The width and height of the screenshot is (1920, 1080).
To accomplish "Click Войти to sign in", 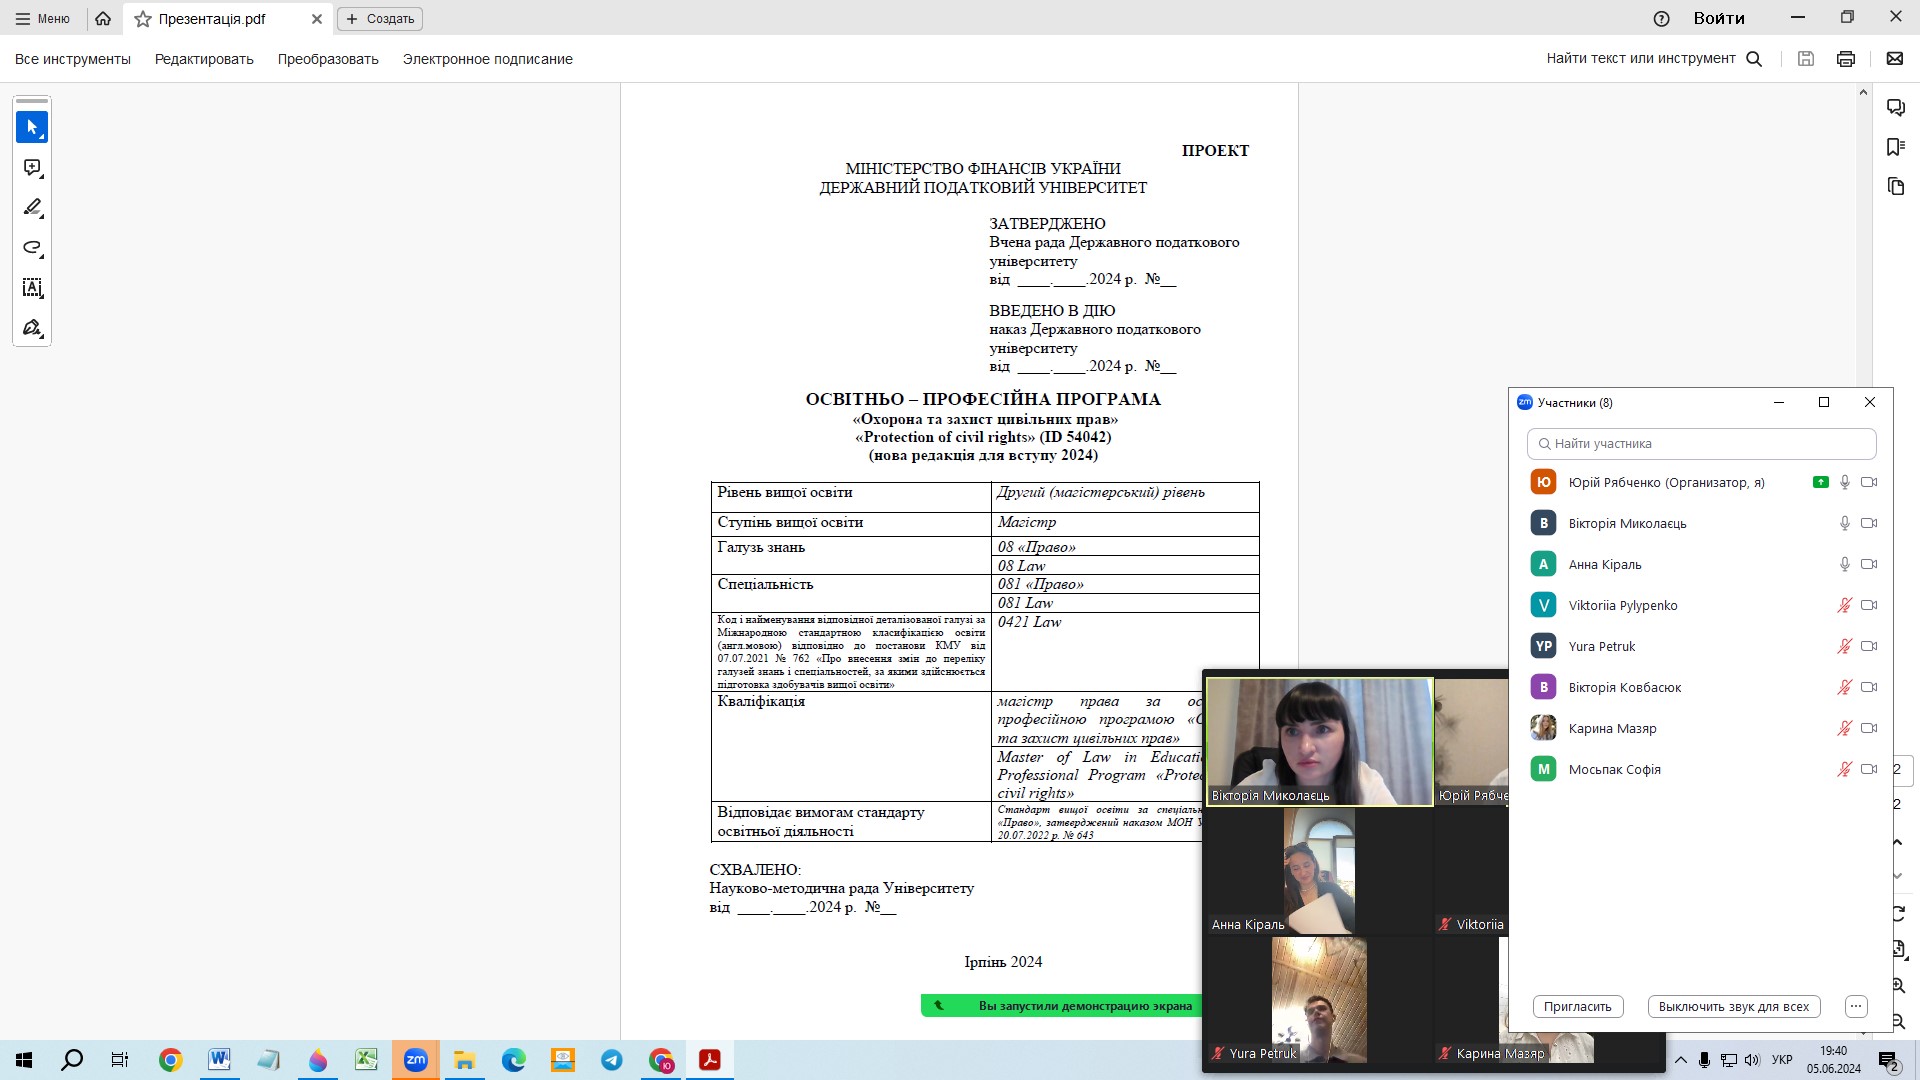I will click(1719, 18).
